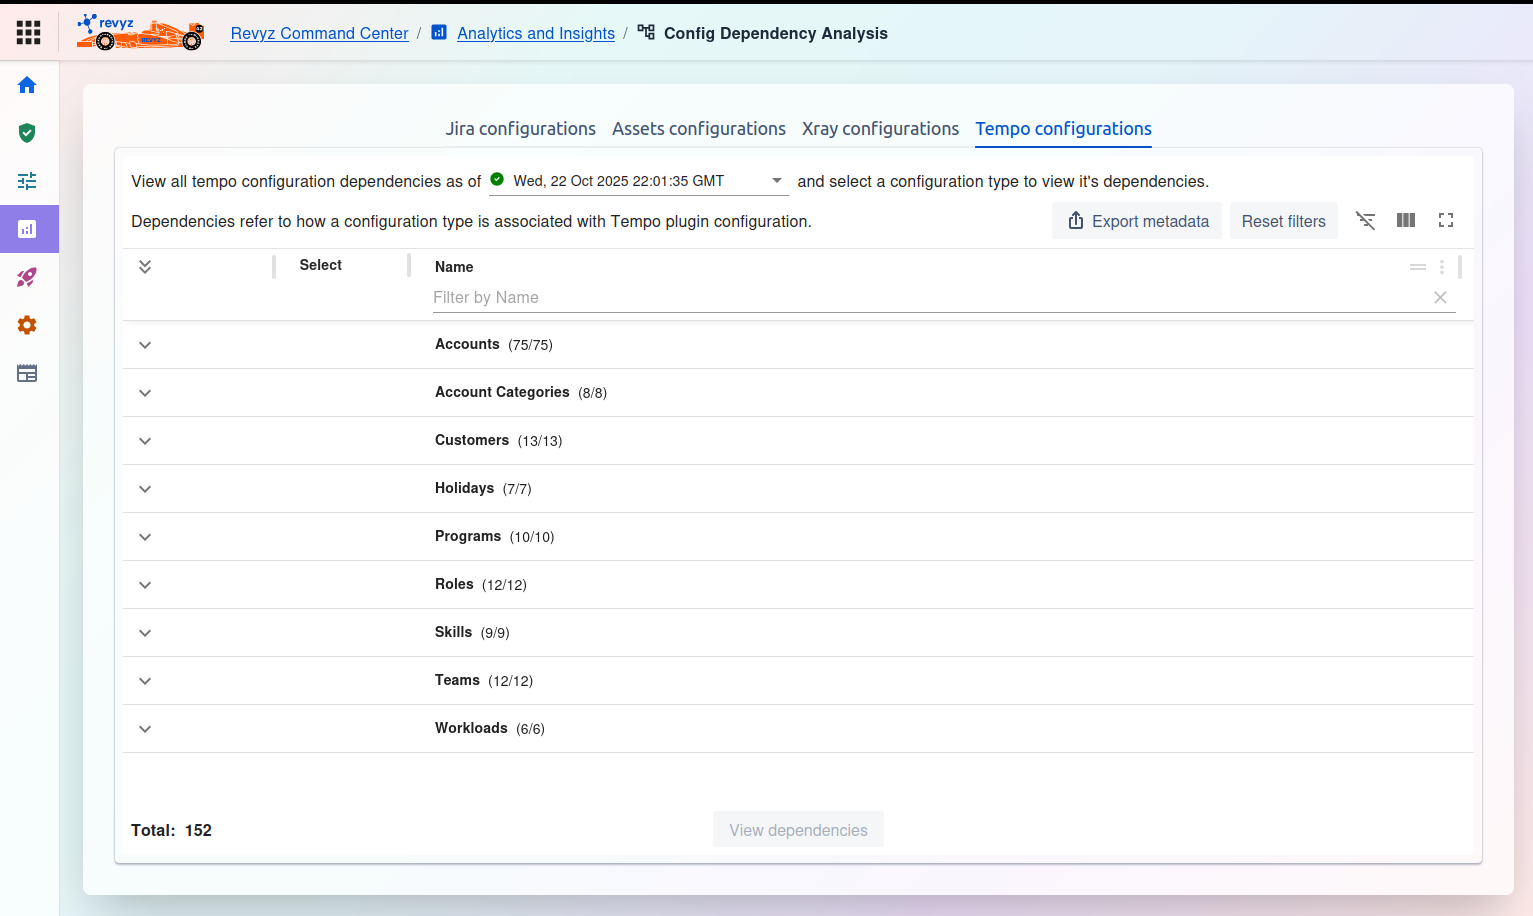The height and width of the screenshot is (916, 1533).
Task: Toggle fullscreen table view
Action: coord(1446,221)
